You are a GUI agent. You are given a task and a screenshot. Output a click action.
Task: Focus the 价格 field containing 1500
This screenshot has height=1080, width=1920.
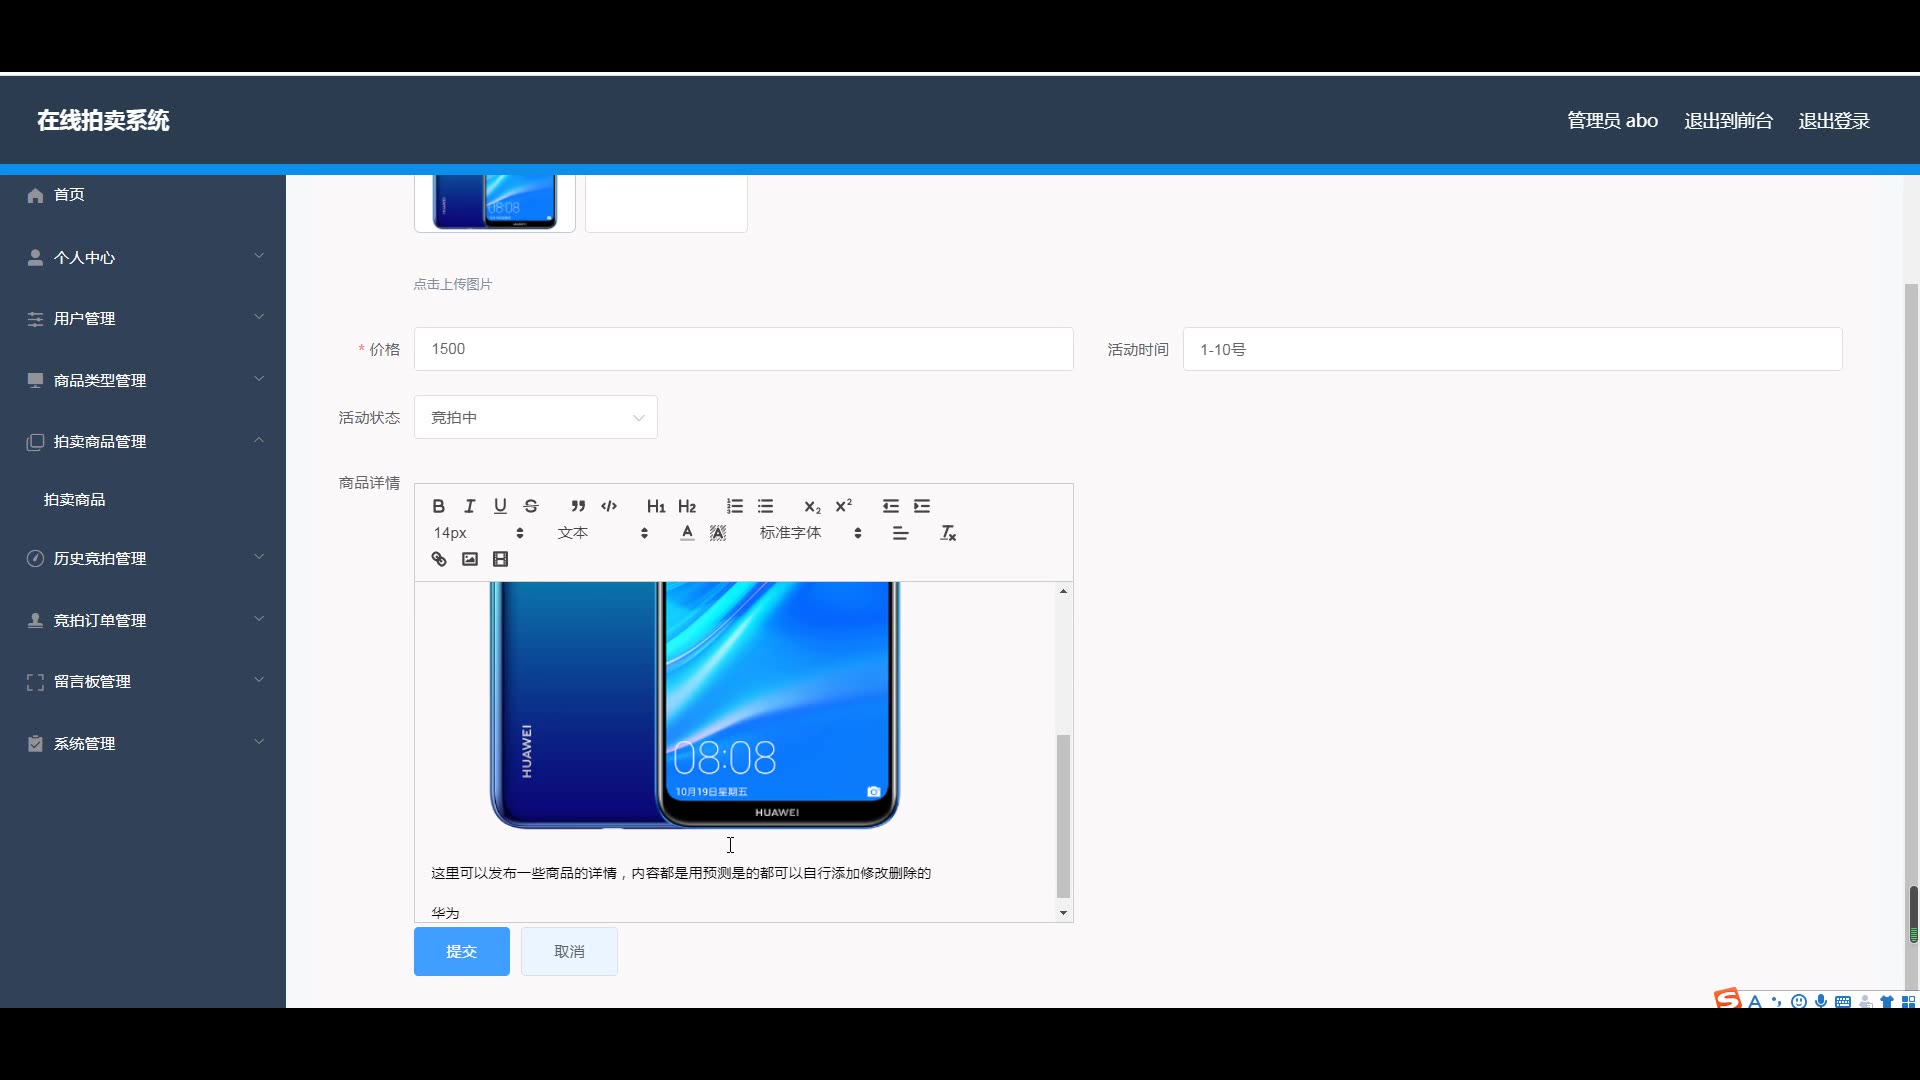point(744,349)
